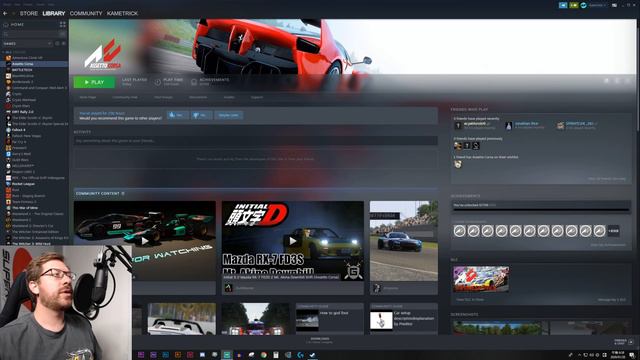
Task: Play the Initial D Mazda RX-7 video
Action: [293, 241]
